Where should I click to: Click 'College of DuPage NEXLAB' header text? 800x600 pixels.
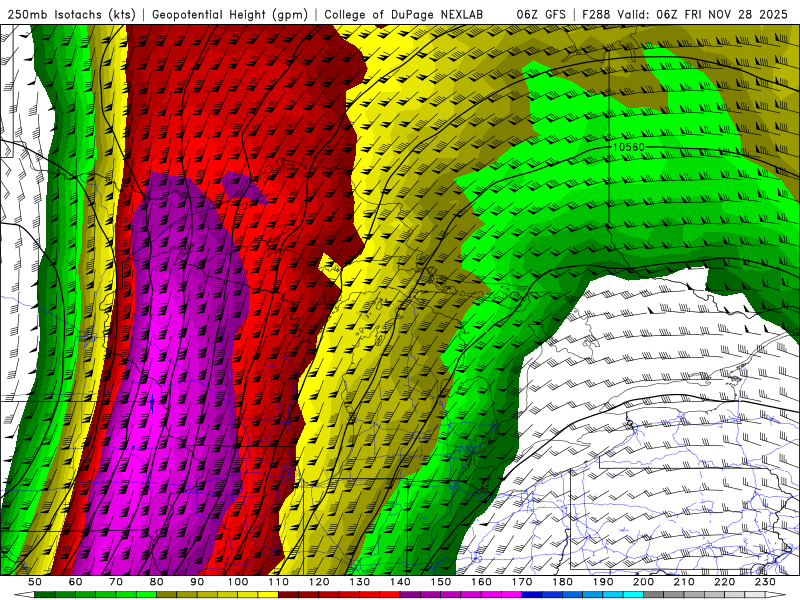tap(403, 14)
